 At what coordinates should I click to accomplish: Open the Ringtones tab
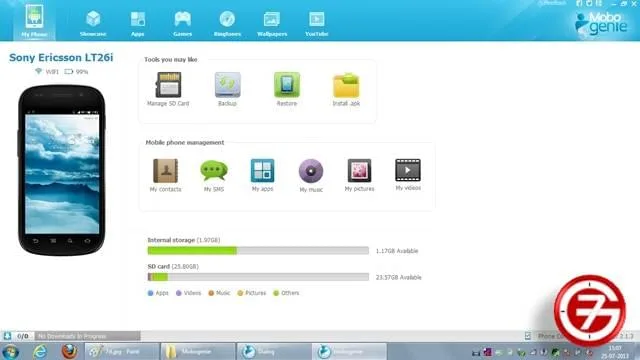(227, 24)
